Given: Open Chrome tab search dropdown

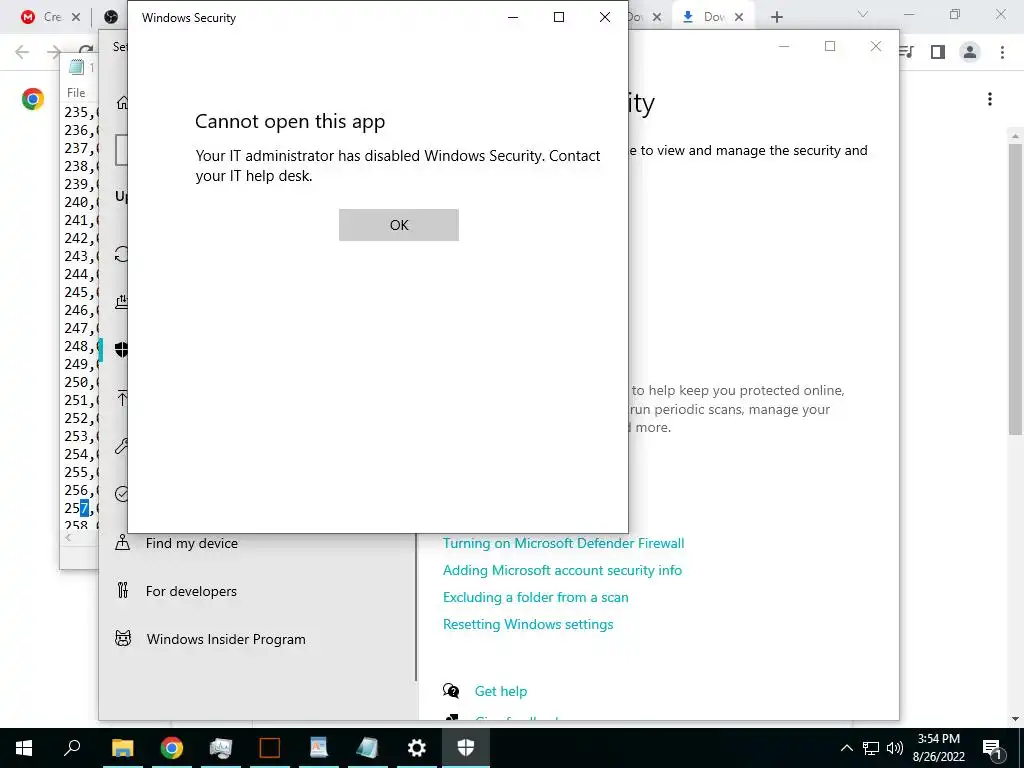Looking at the screenshot, I should click(863, 14).
